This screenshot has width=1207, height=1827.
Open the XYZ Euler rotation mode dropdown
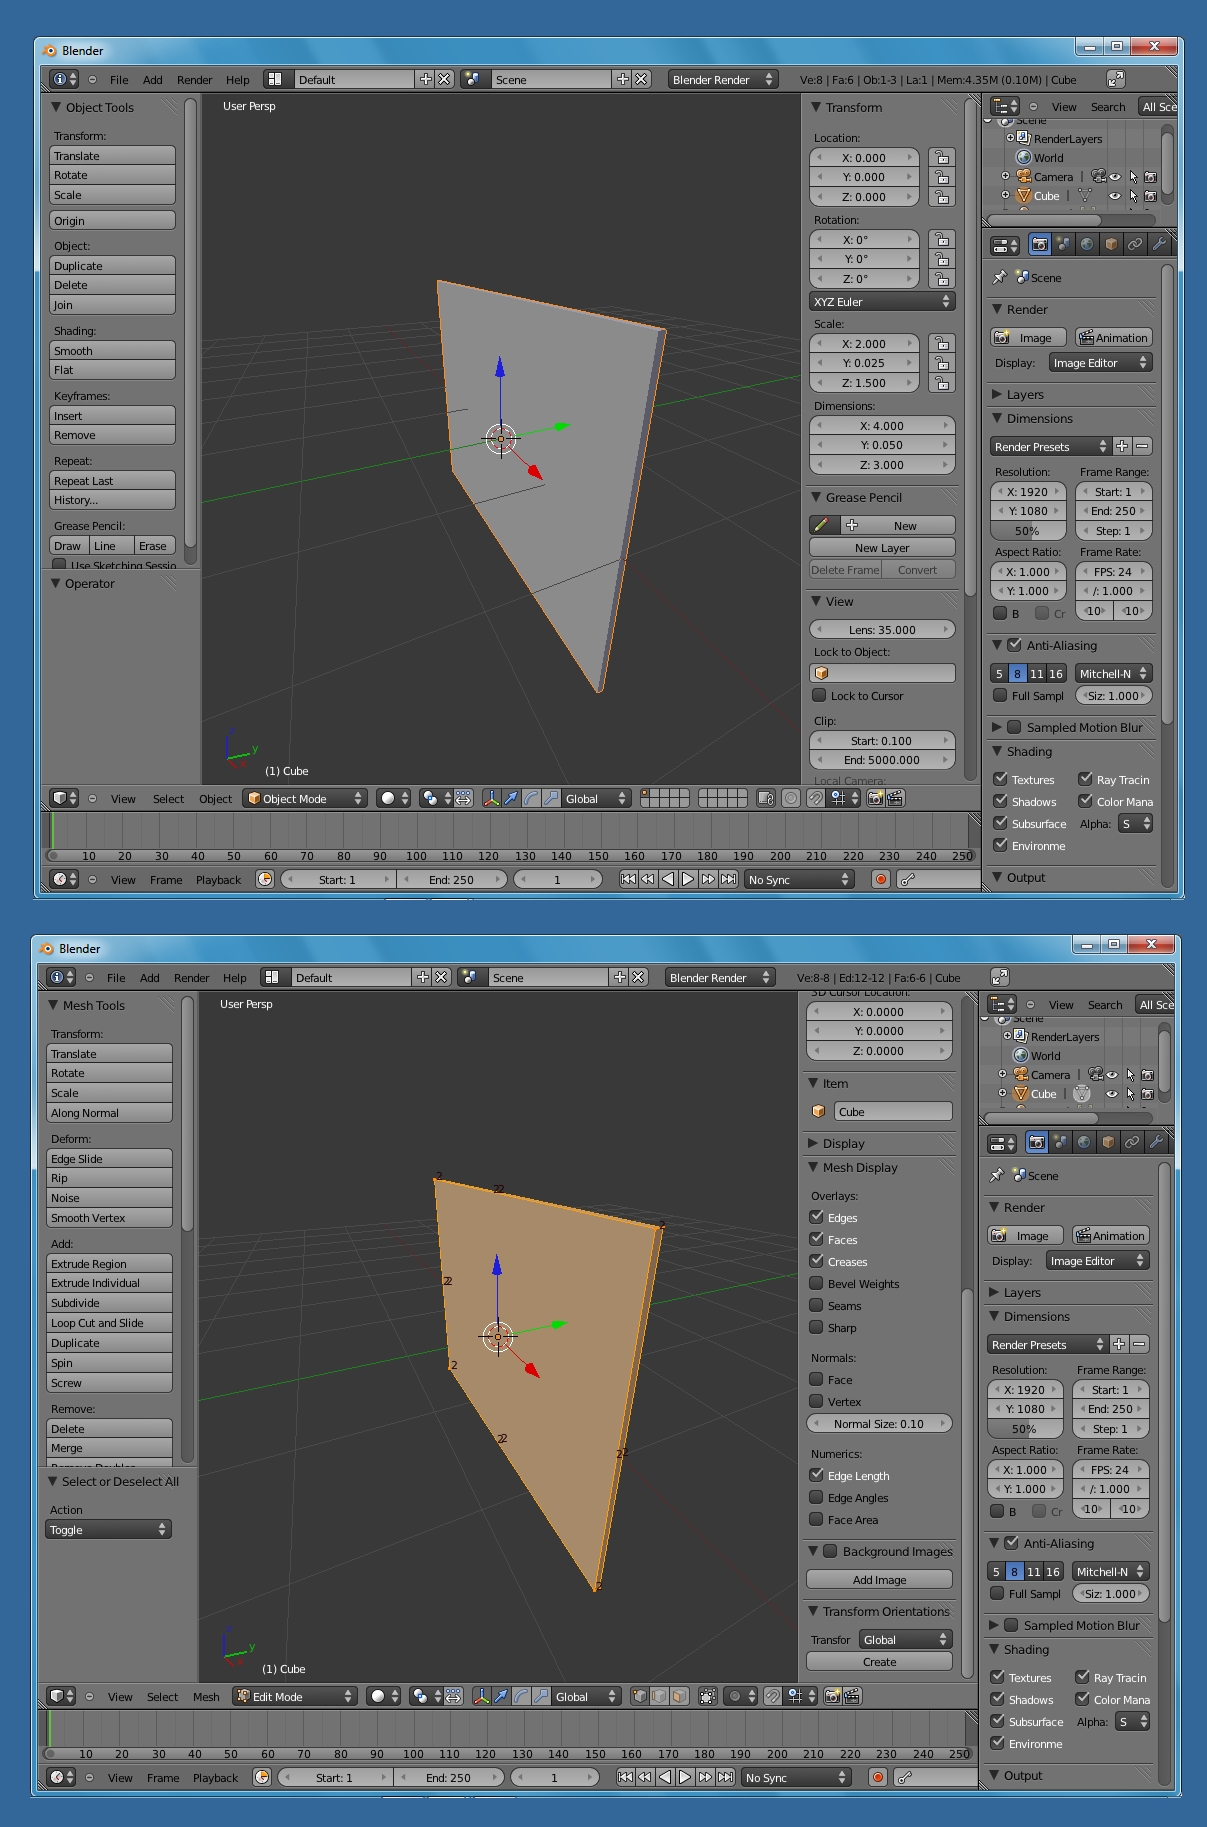click(882, 301)
